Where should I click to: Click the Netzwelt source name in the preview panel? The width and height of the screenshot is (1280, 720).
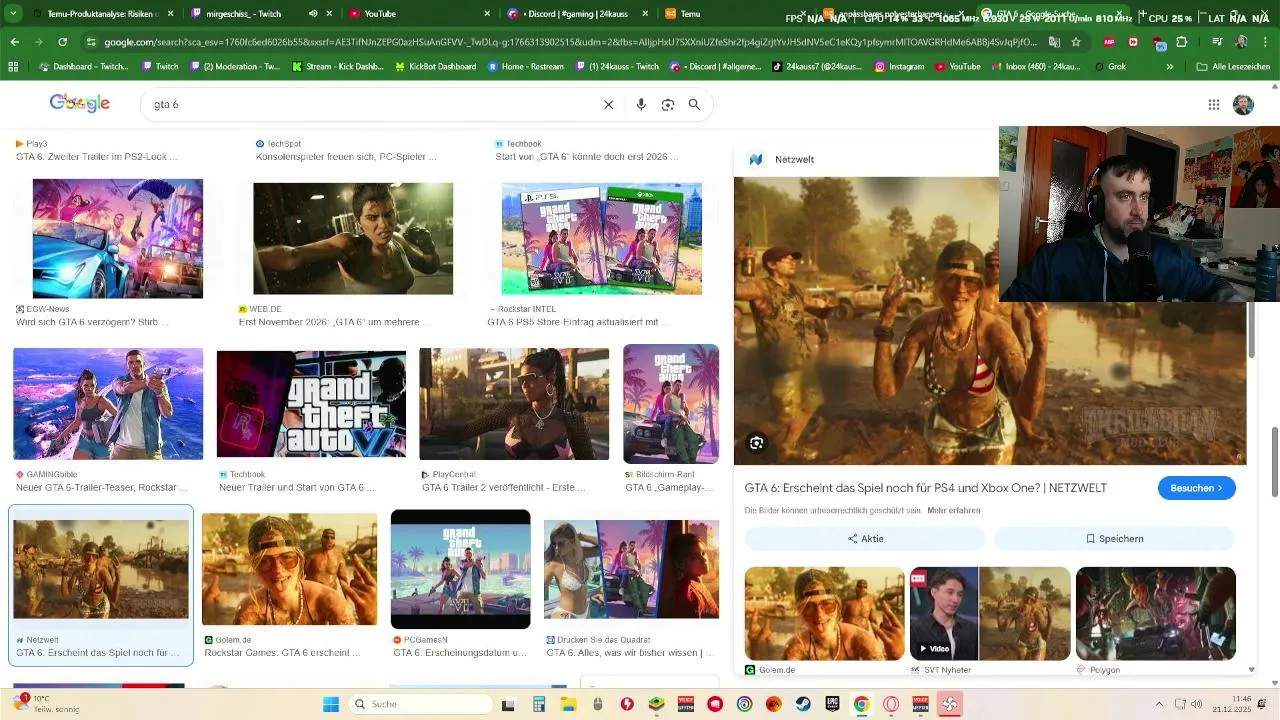click(794, 159)
